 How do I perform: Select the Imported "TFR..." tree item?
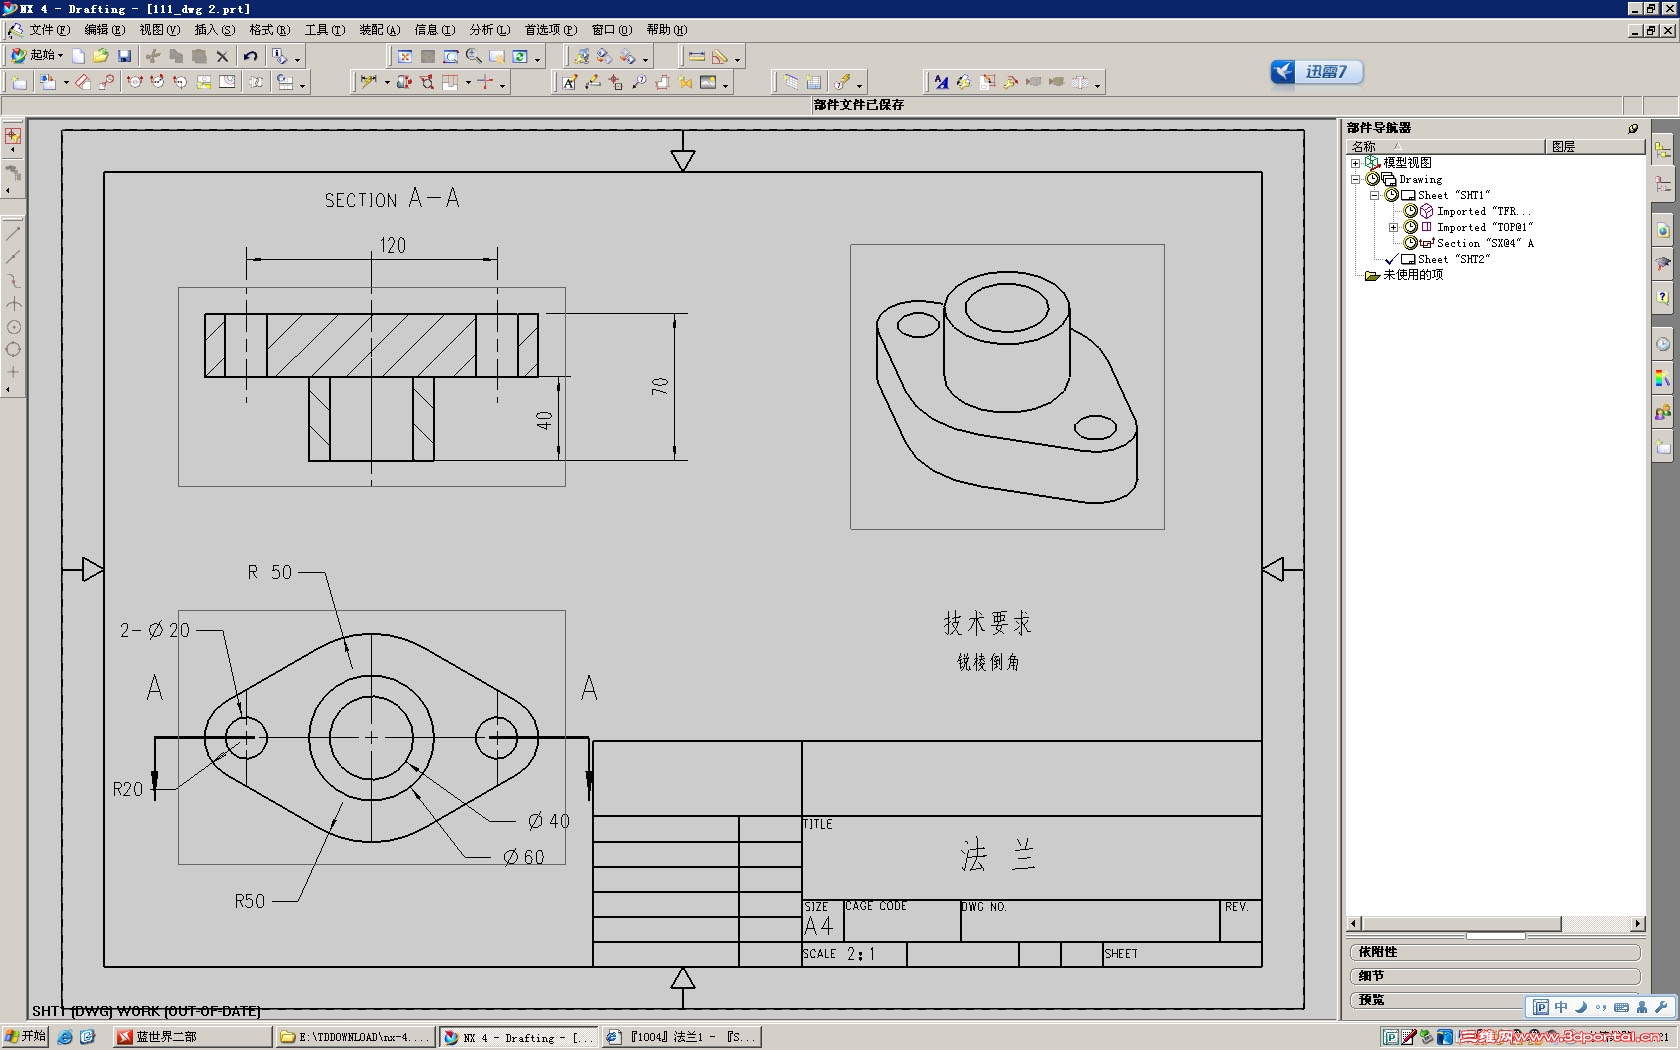(x=1483, y=212)
